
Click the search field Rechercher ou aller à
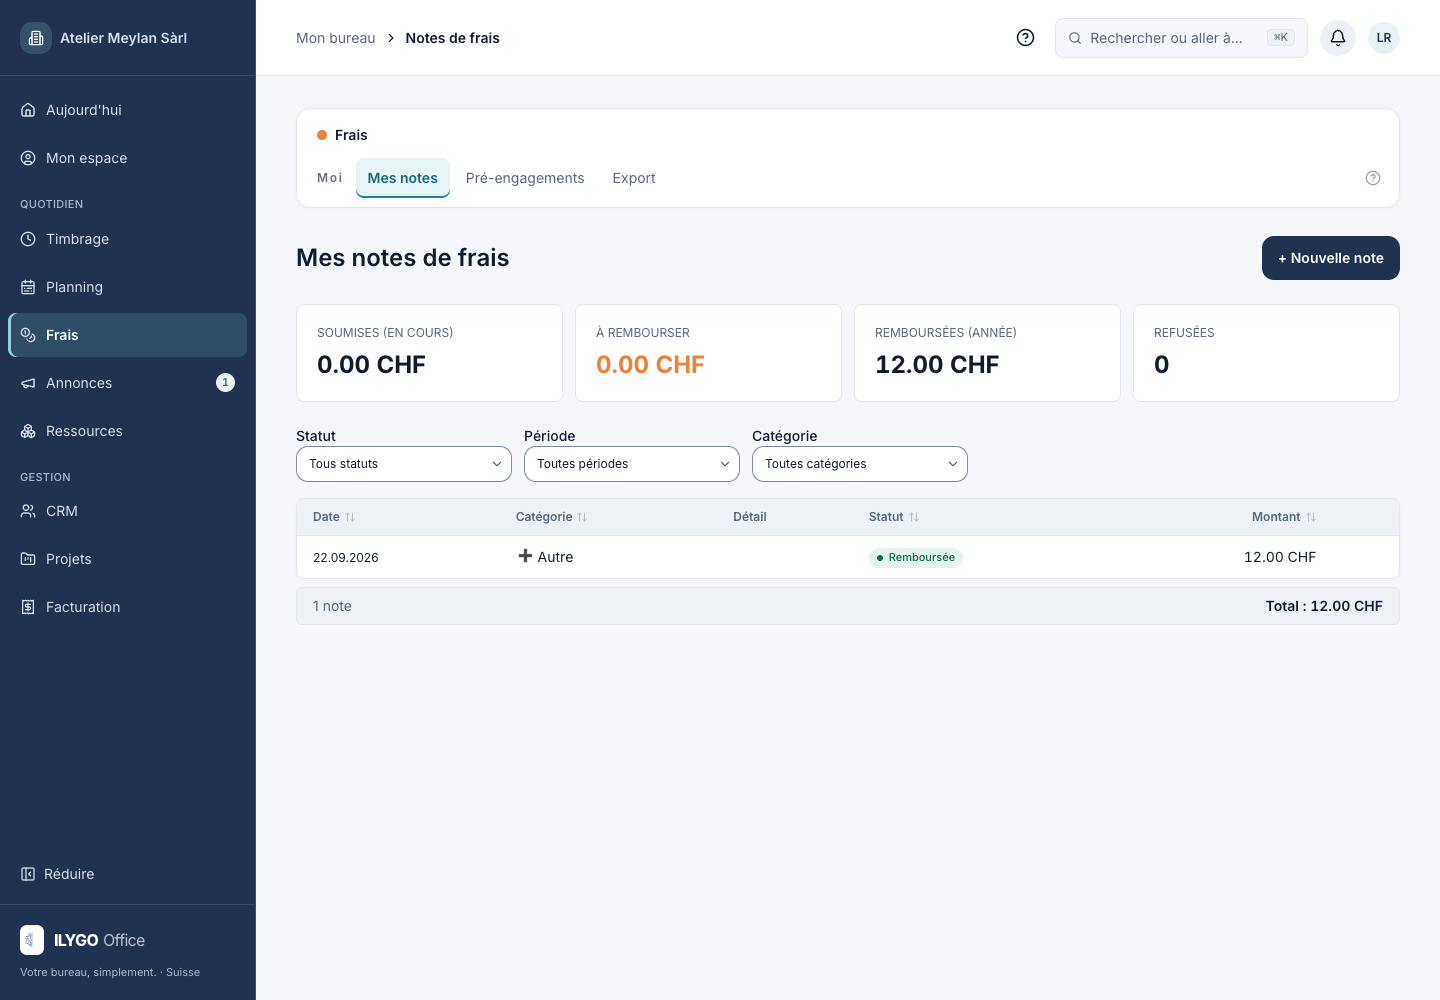1181,38
